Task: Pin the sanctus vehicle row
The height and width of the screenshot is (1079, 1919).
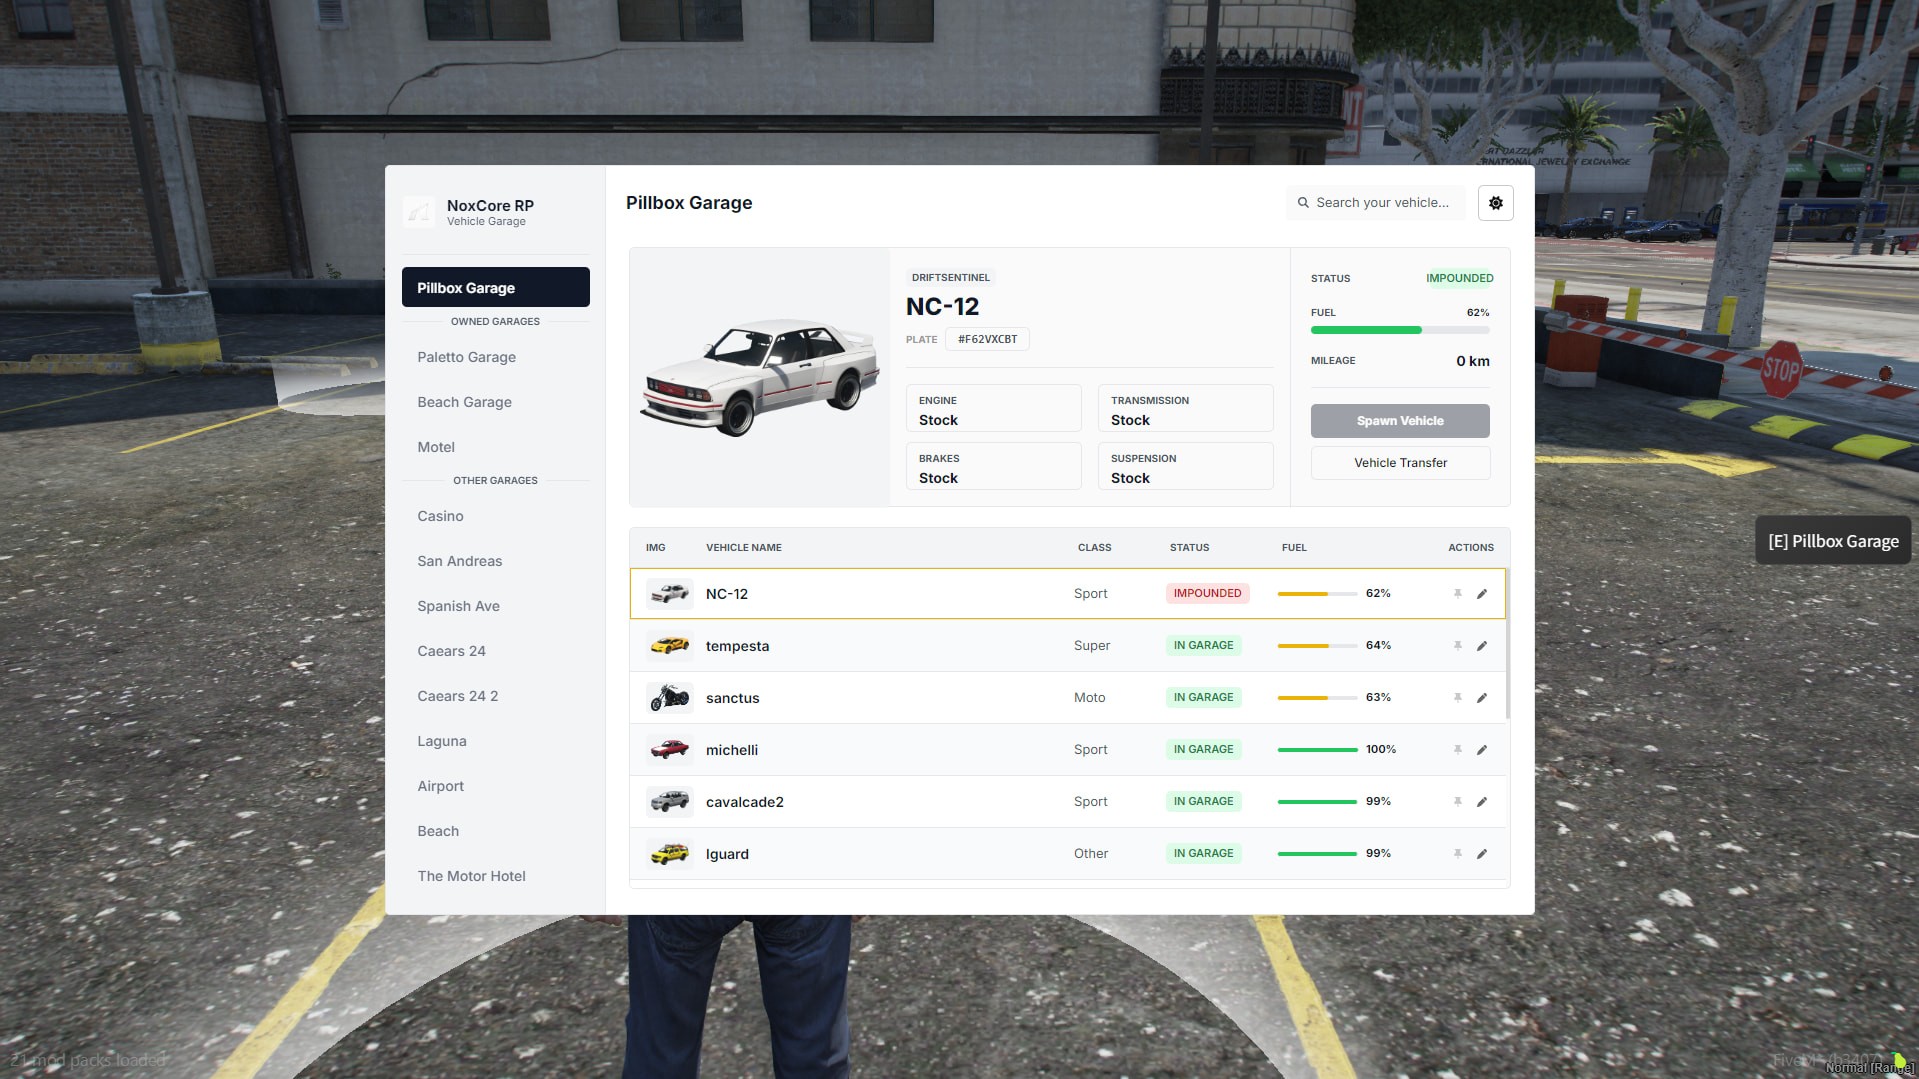Action: coord(1458,698)
